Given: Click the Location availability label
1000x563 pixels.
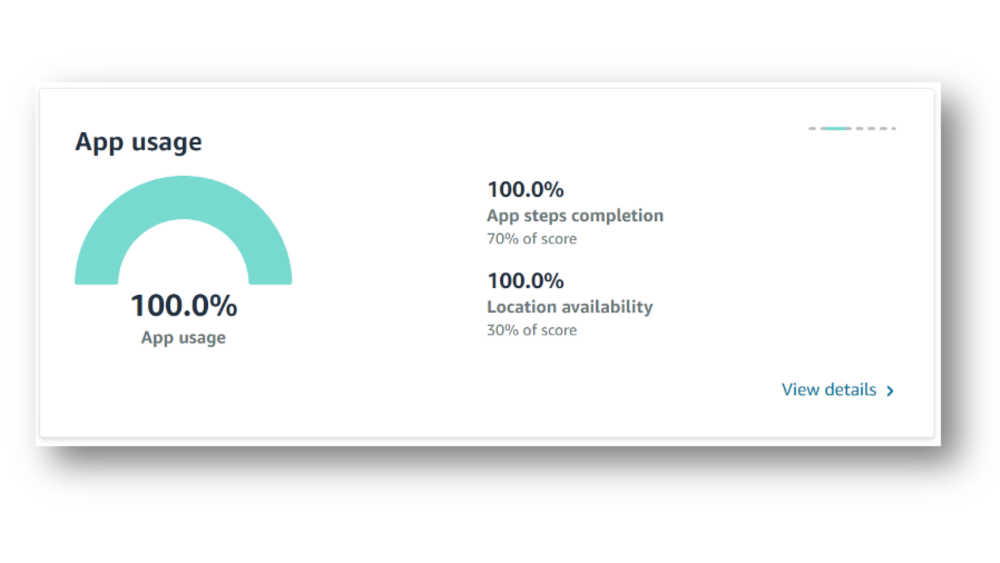Looking at the screenshot, I should click(569, 307).
